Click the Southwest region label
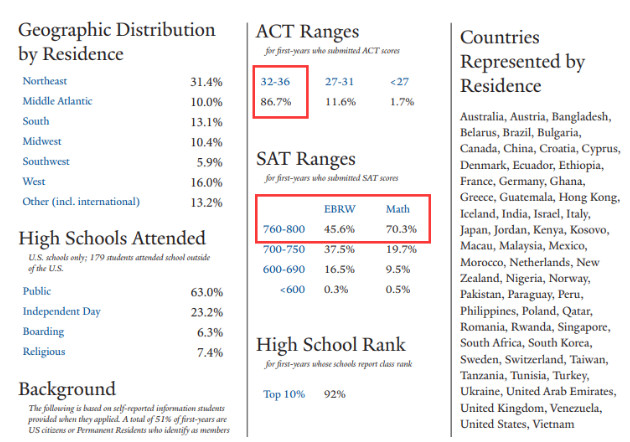This screenshot has height=442, width=630. pos(49,162)
